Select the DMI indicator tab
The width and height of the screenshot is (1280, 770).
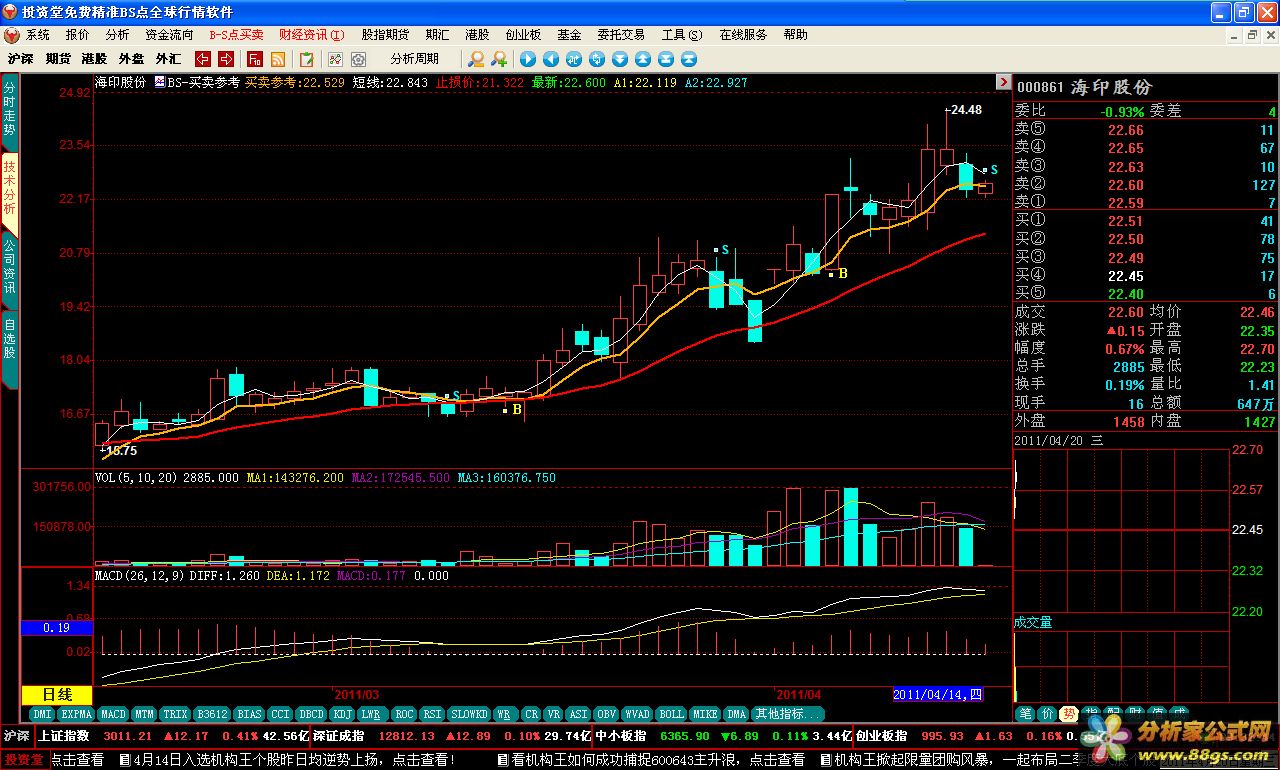[42, 714]
